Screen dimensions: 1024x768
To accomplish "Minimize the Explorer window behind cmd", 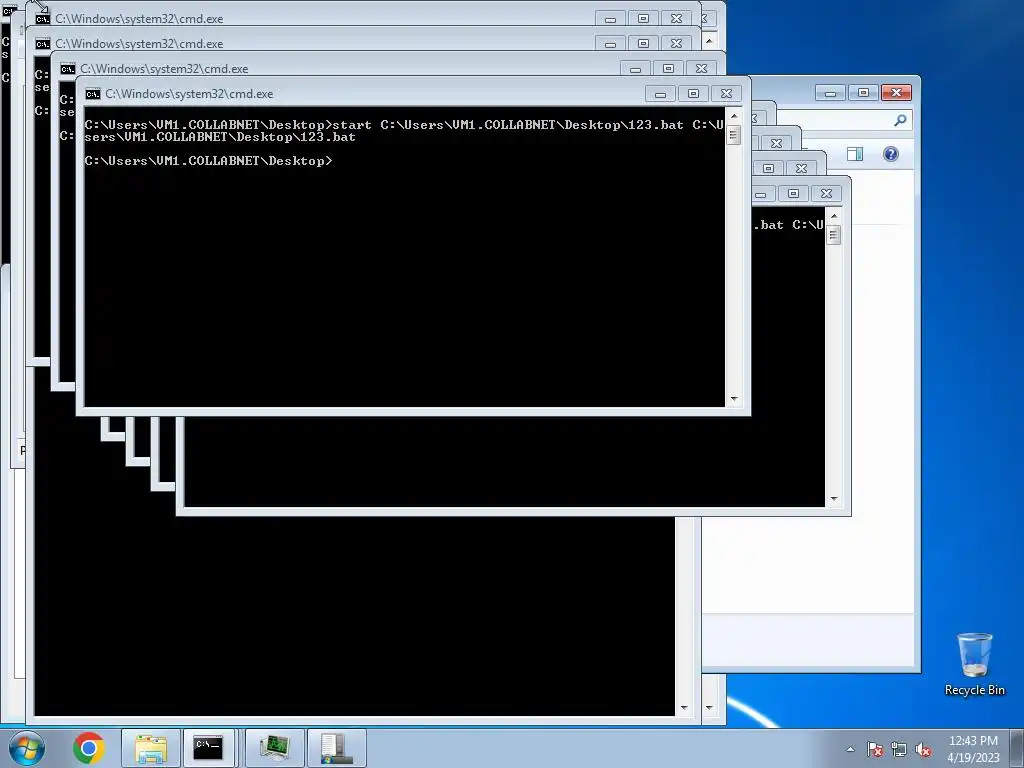I will pyautogui.click(x=831, y=93).
